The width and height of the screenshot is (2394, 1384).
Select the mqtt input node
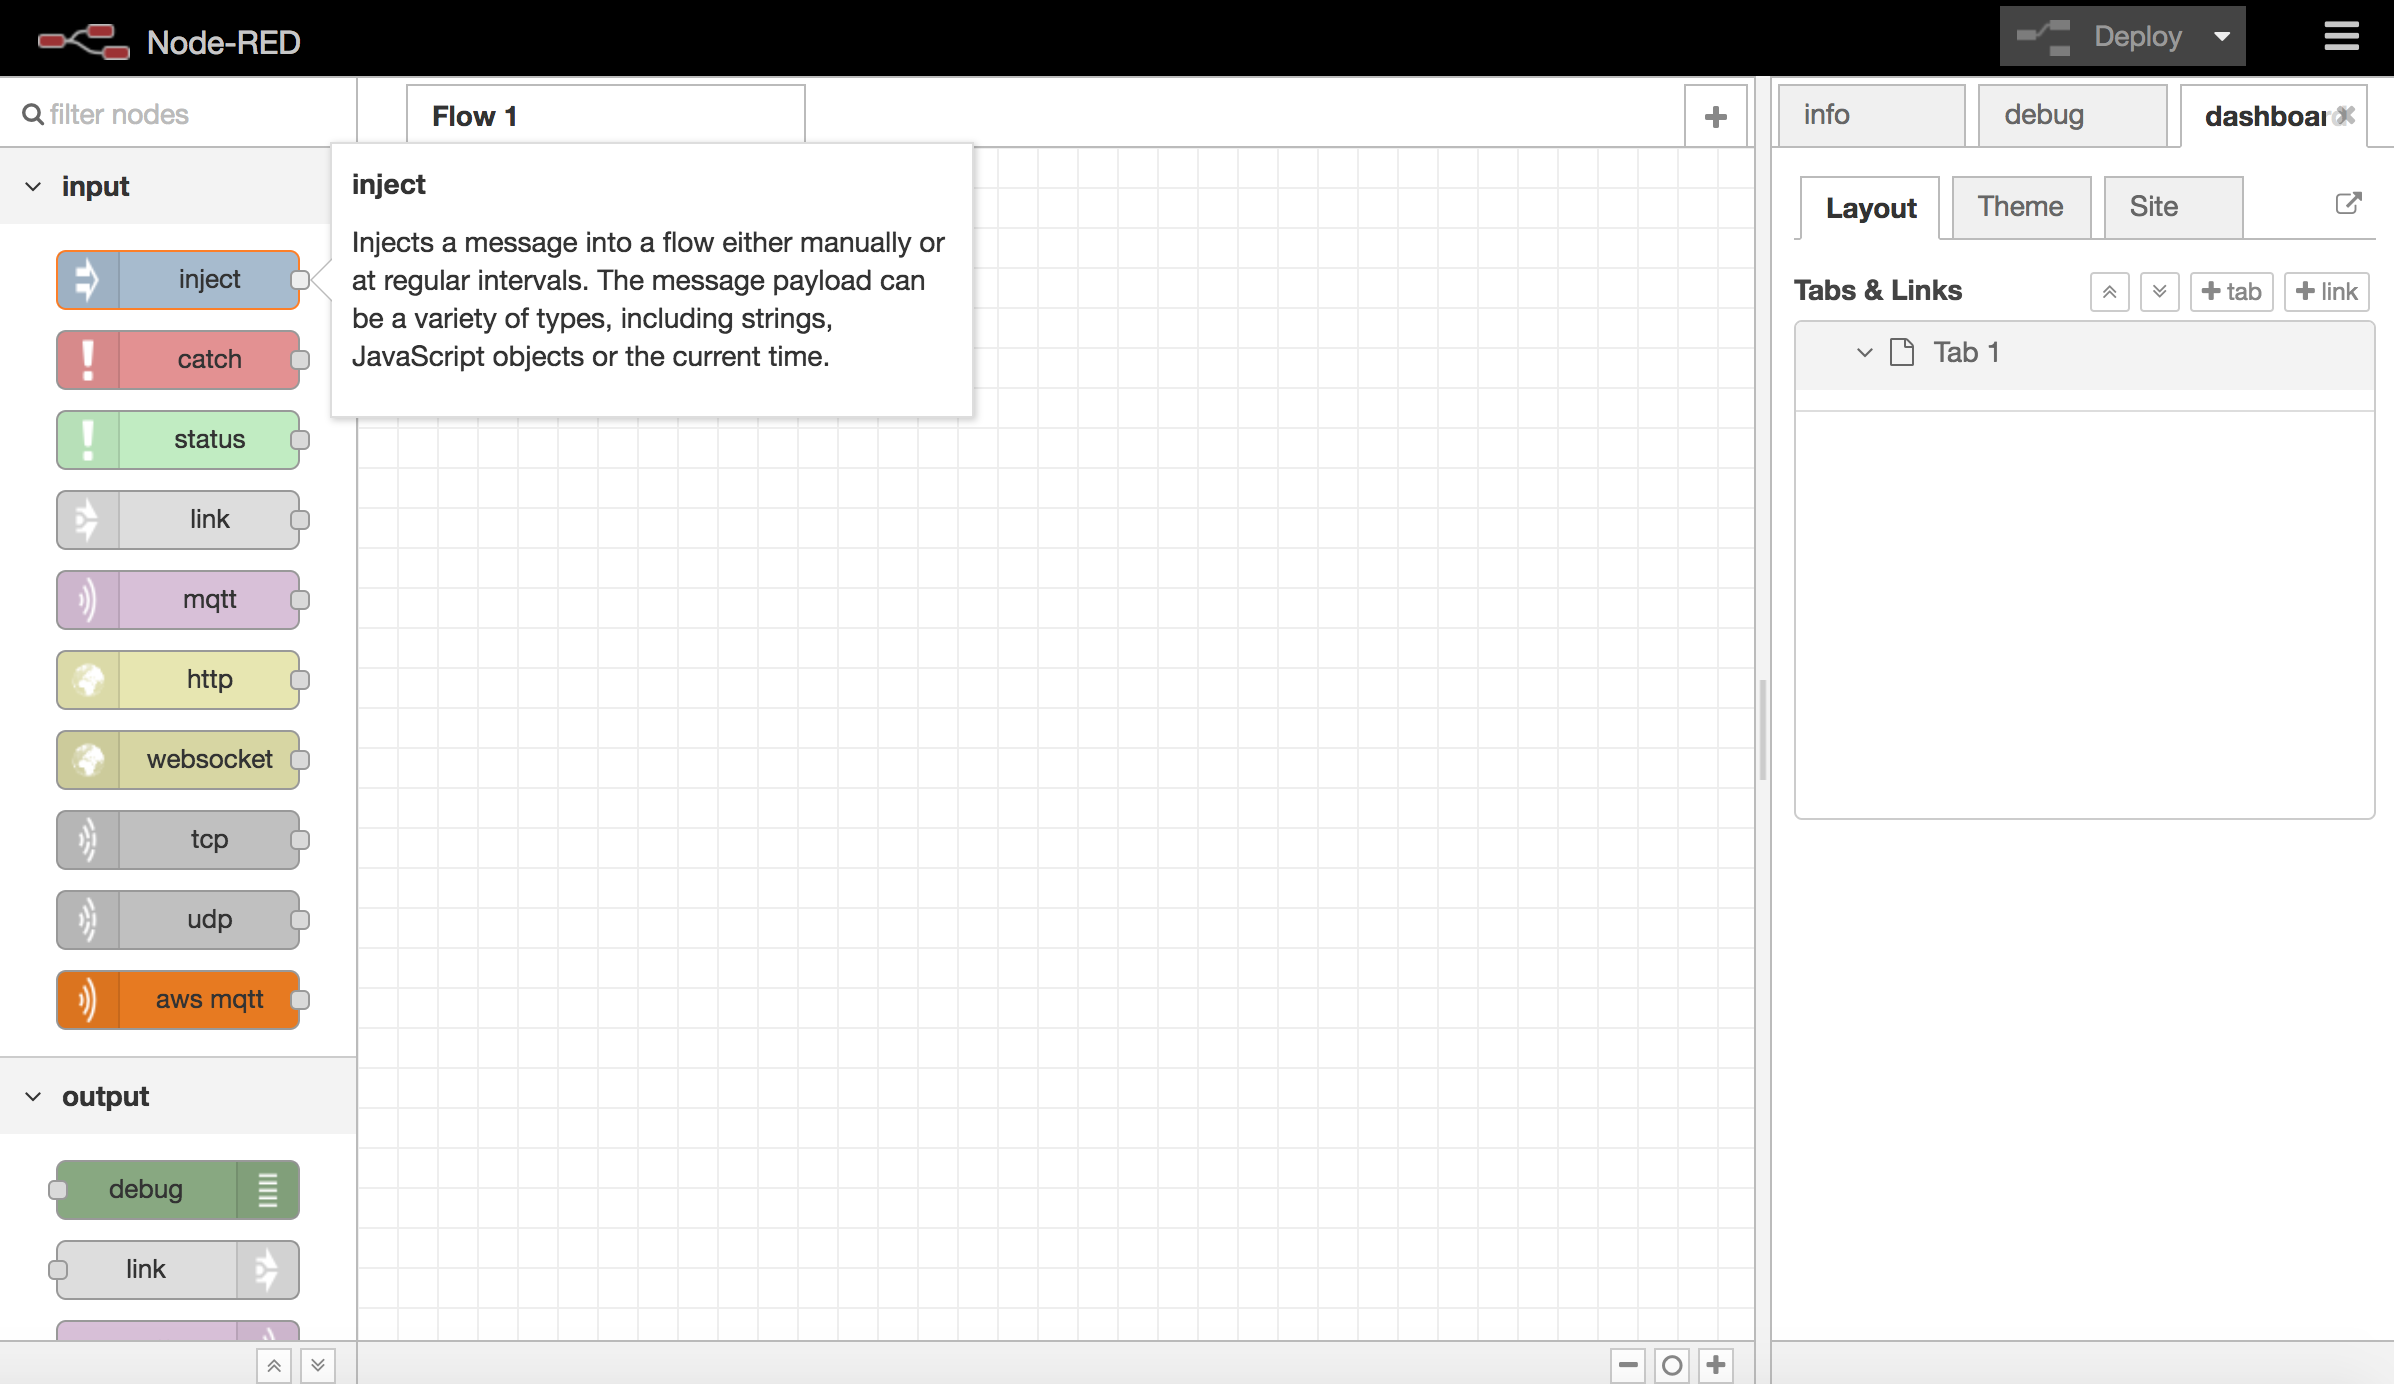pyautogui.click(x=178, y=599)
